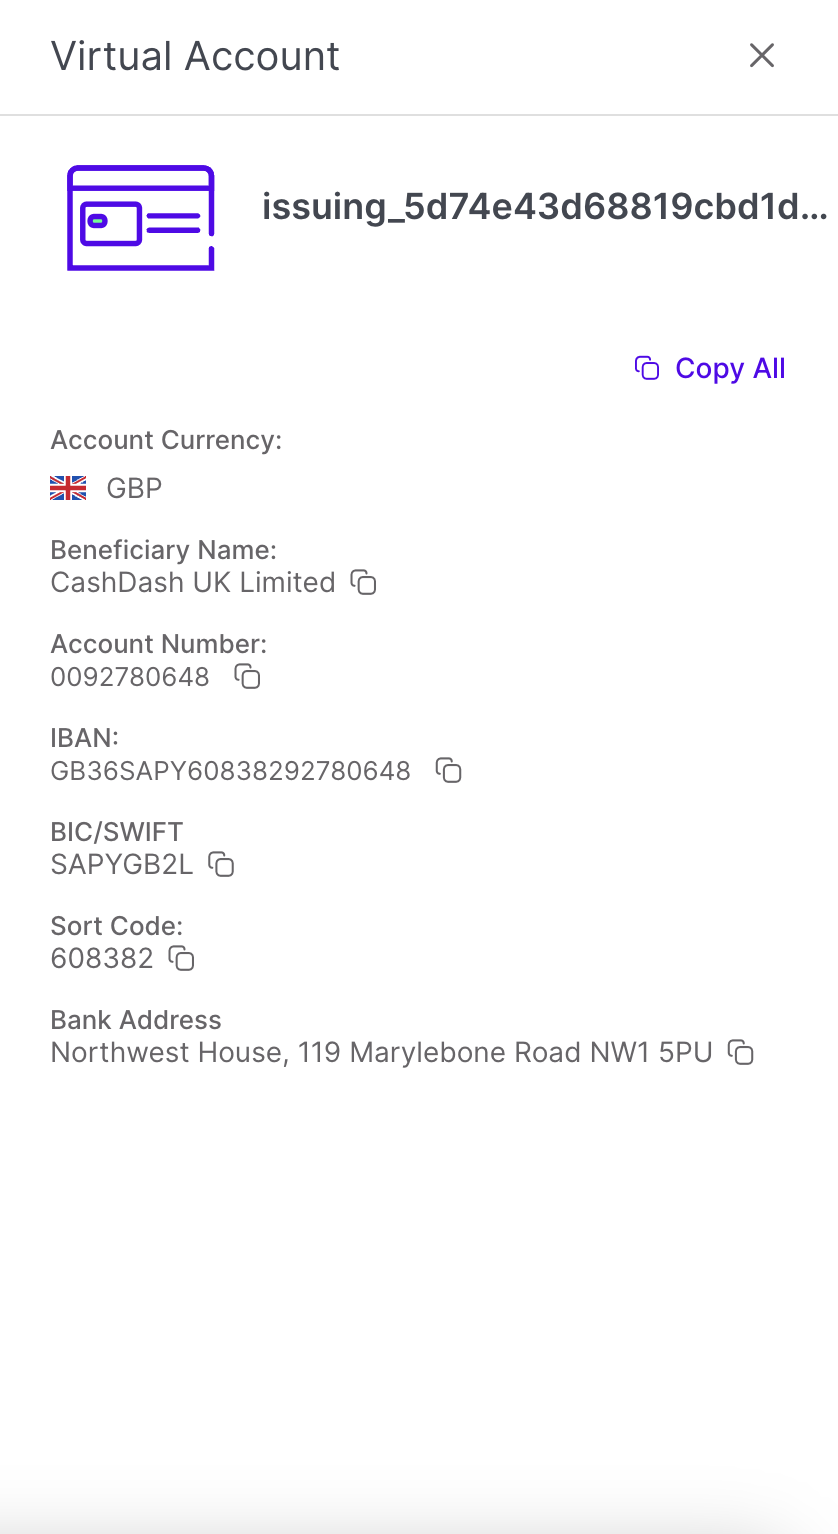Close the Virtual Account panel

[762, 56]
